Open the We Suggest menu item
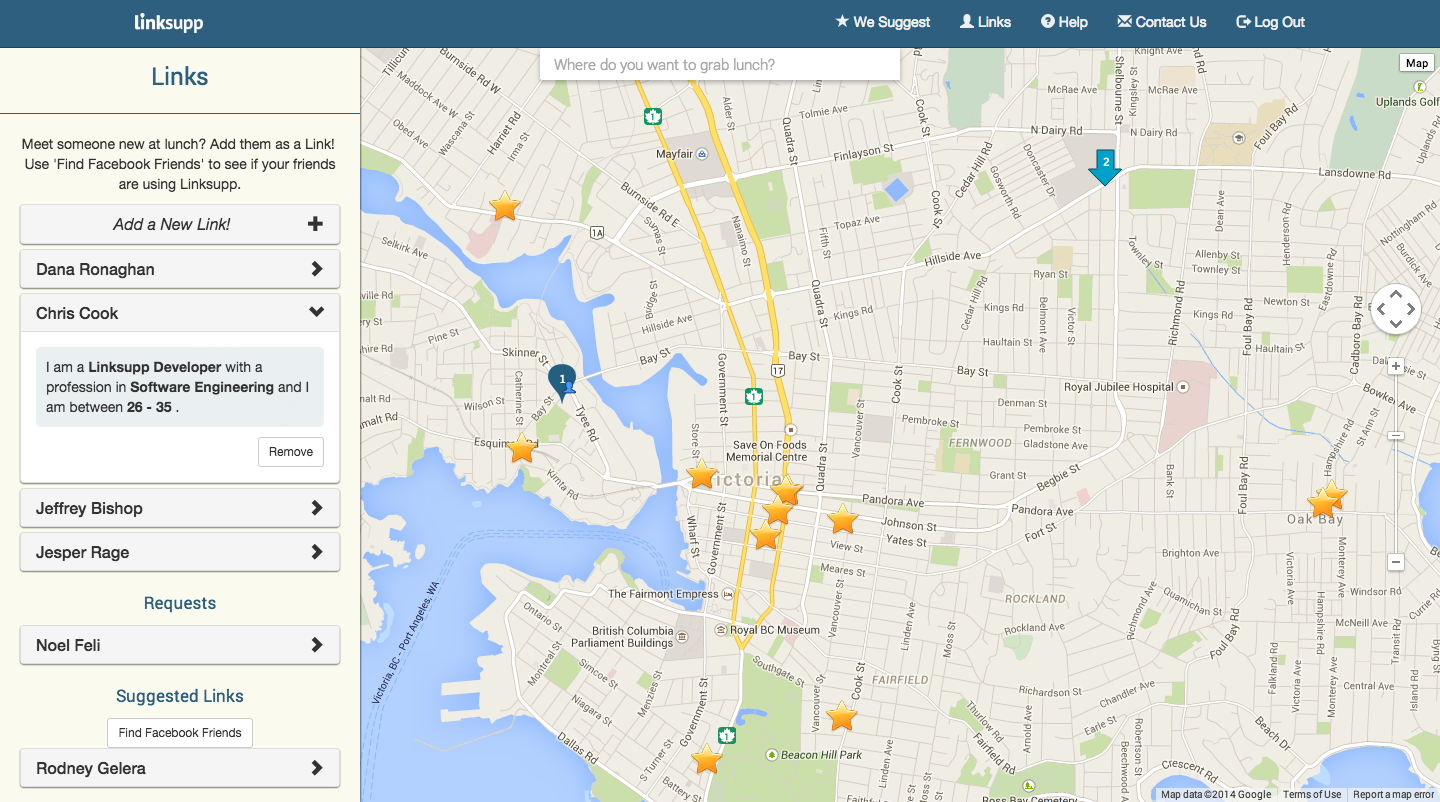Screen dimensions: 1440x802 pyautogui.click(x=883, y=22)
